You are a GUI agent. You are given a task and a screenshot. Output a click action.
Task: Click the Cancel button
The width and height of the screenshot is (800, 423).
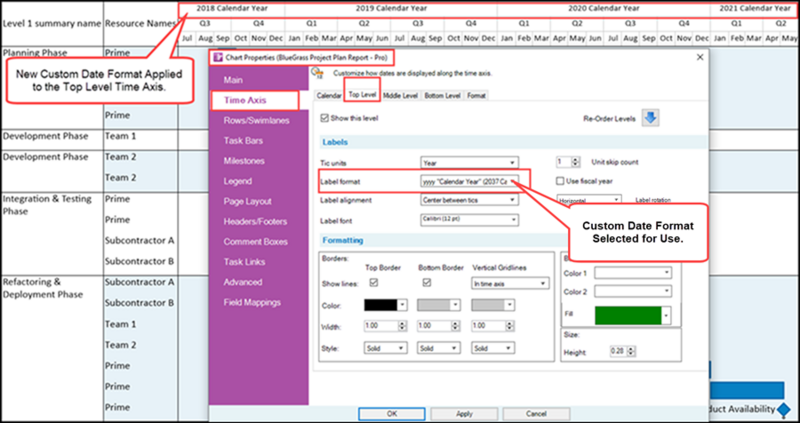[536, 414]
